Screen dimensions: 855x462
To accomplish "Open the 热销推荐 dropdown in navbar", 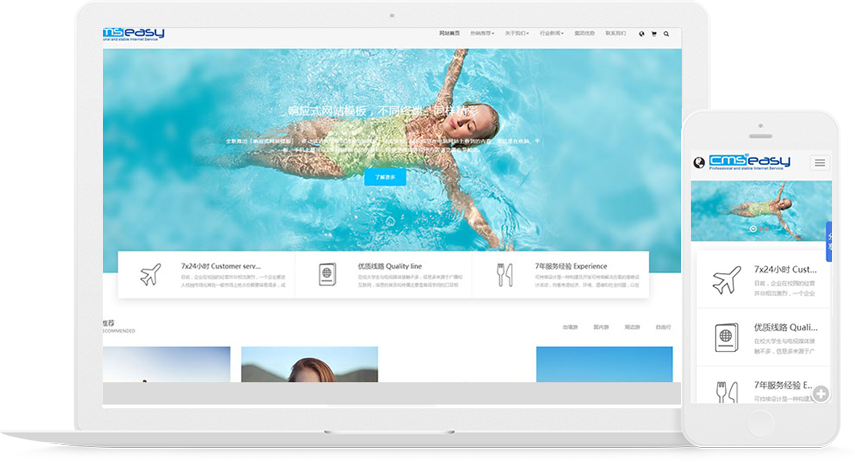I will (481, 34).
